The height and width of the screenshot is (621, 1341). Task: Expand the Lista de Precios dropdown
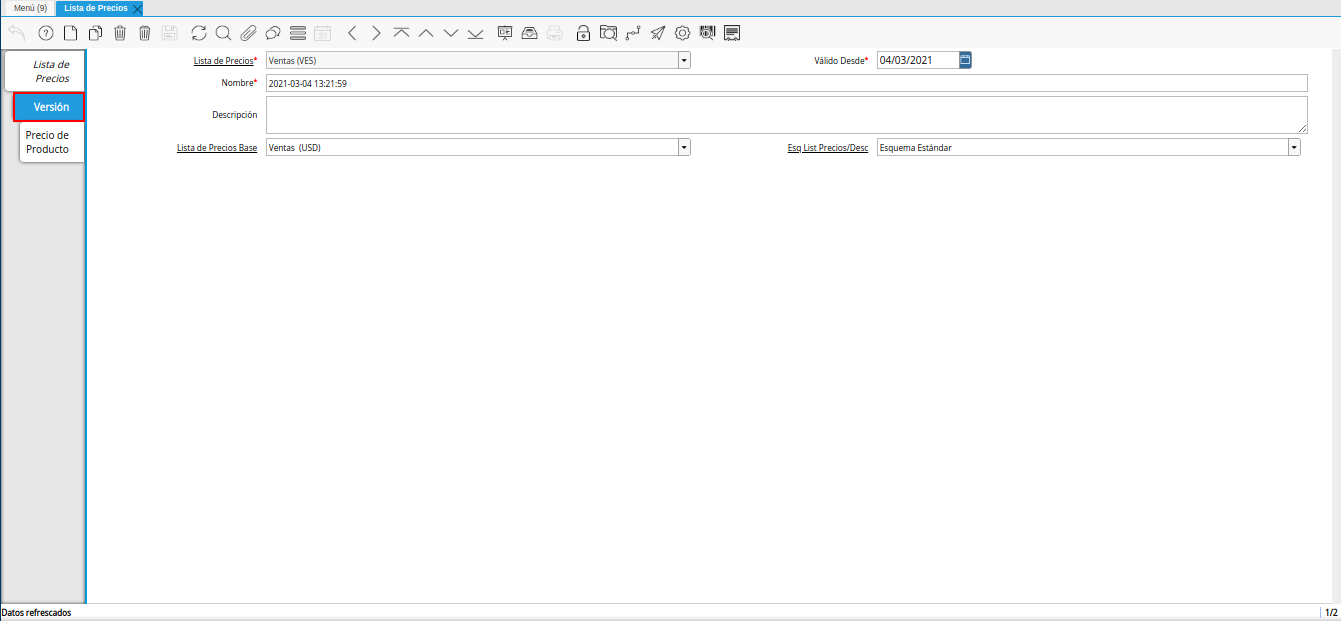[684, 60]
